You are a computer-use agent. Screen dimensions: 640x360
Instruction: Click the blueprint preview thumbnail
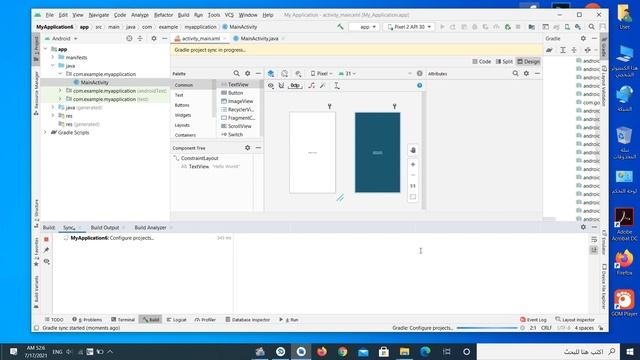[x=378, y=152]
